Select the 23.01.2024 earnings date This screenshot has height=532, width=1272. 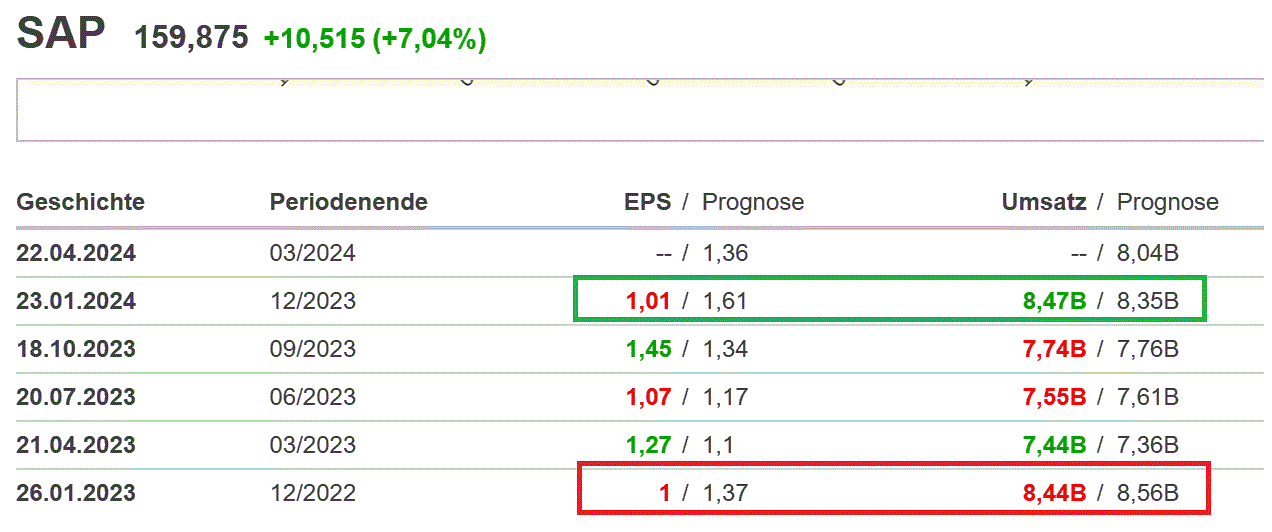(76, 301)
